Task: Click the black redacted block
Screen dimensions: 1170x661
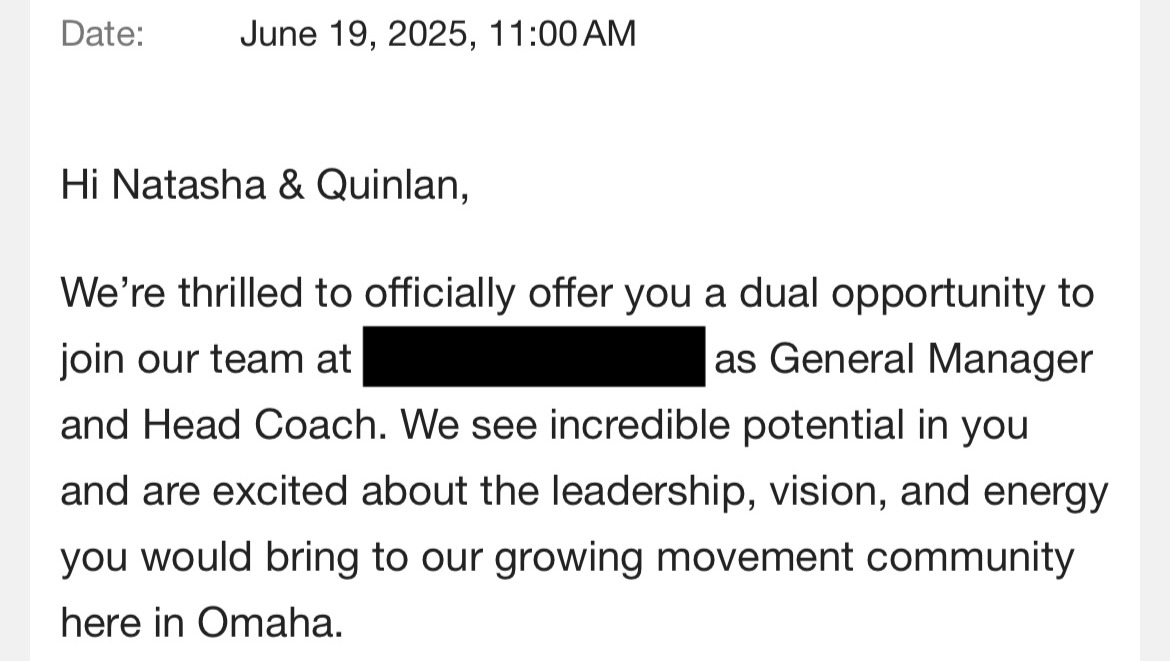Action: pyautogui.click(x=533, y=357)
